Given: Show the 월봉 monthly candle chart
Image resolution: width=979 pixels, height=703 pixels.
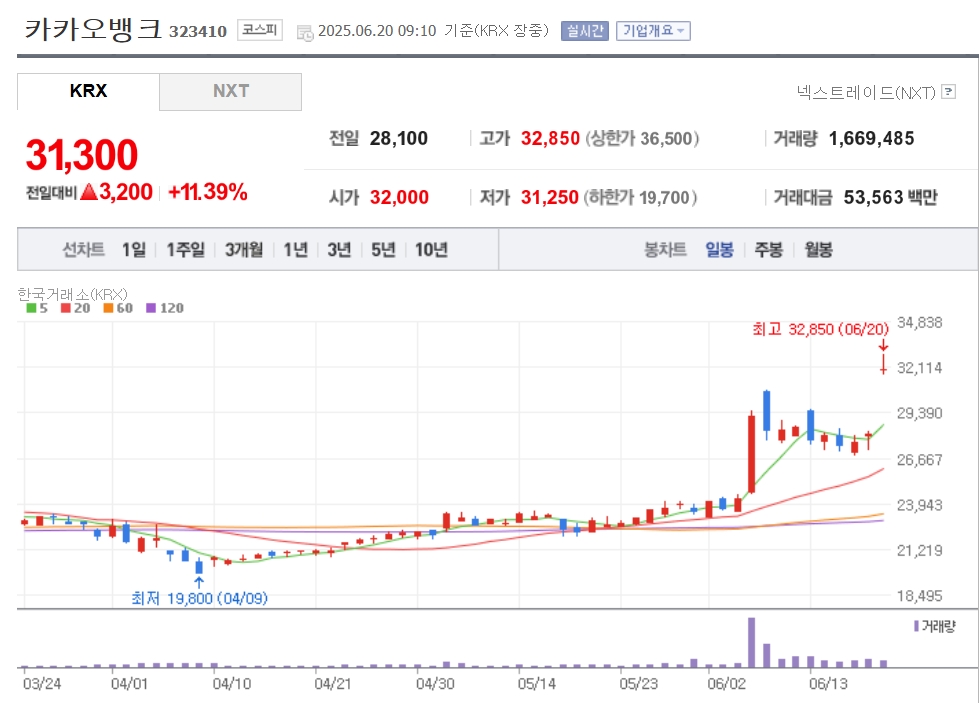Looking at the screenshot, I should tap(819, 250).
